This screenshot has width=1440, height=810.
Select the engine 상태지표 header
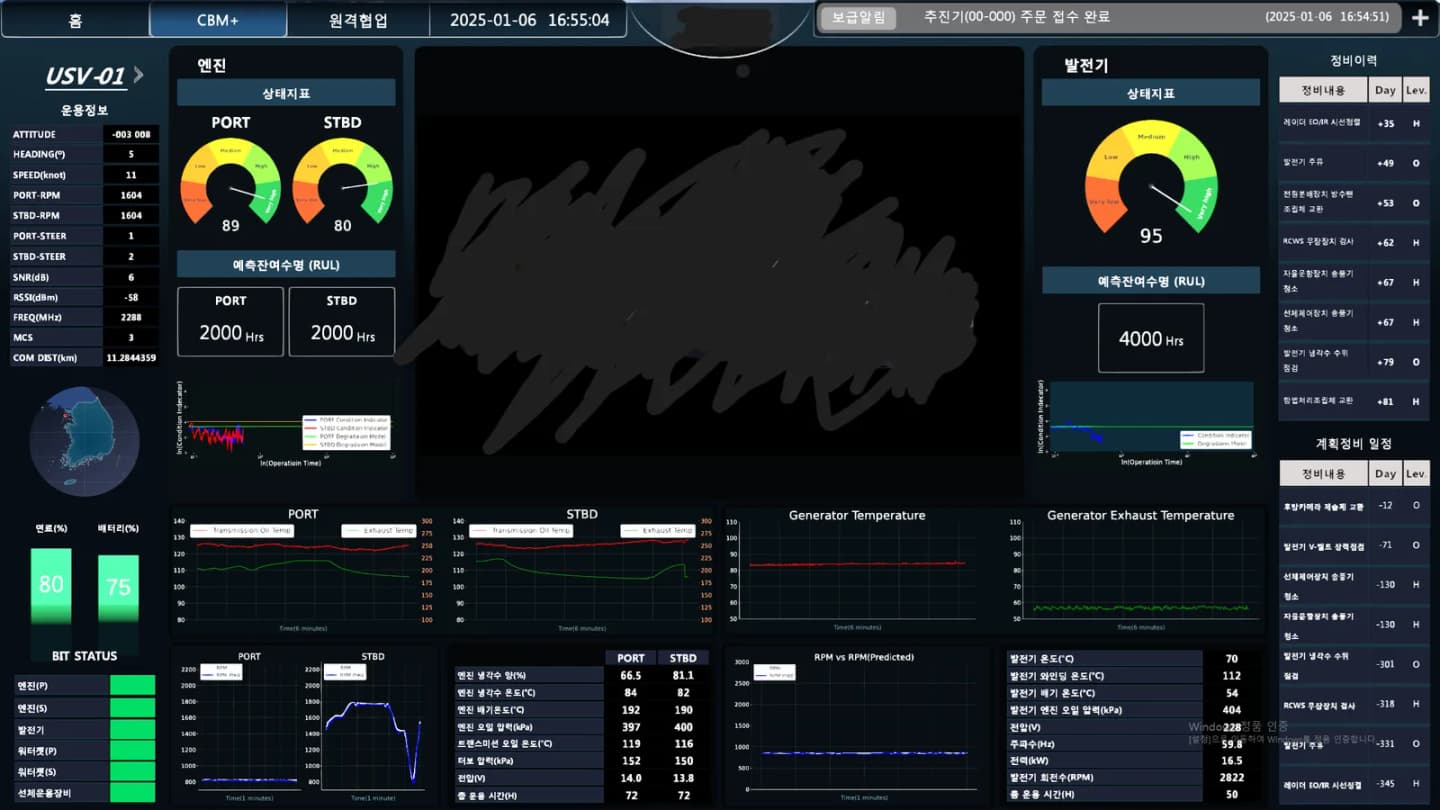[x=286, y=93]
